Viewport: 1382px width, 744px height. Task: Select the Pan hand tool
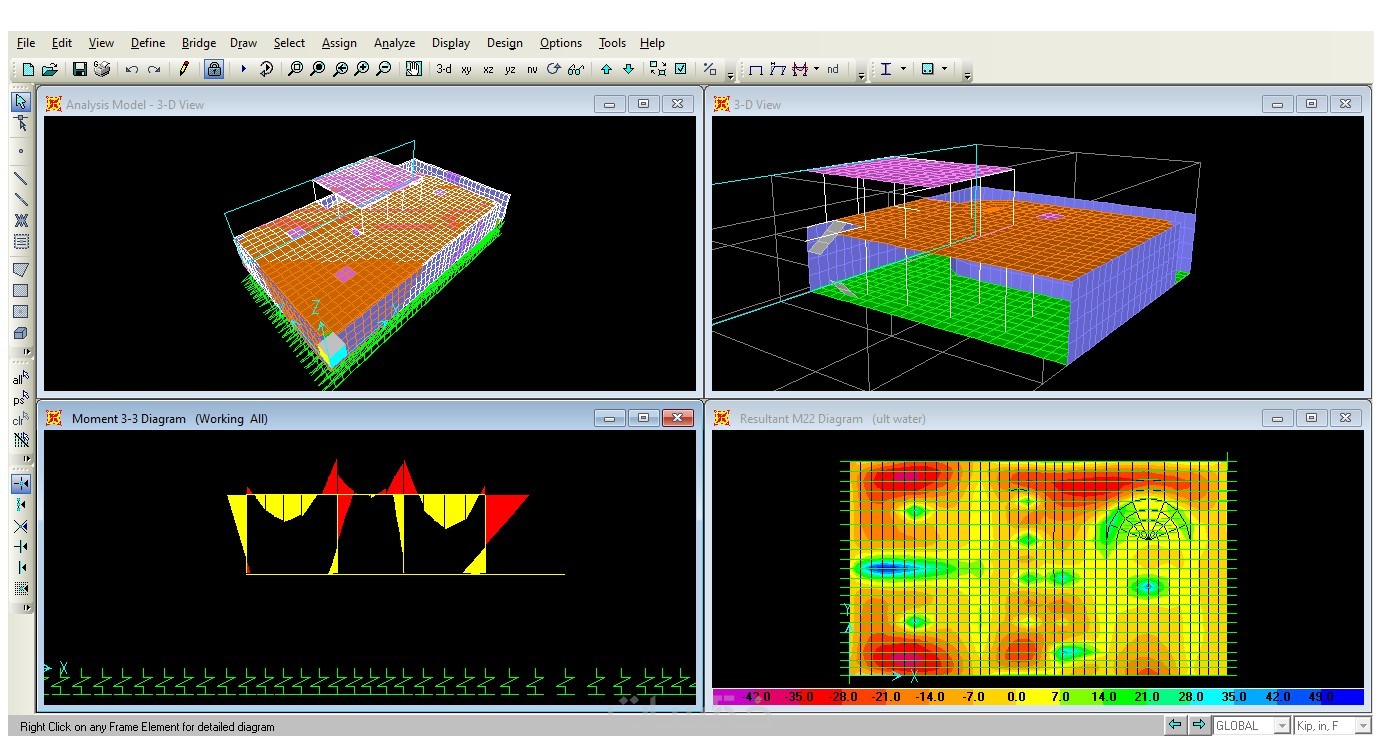point(414,69)
